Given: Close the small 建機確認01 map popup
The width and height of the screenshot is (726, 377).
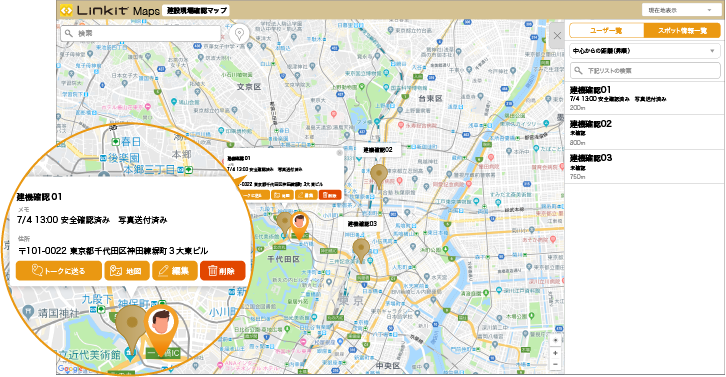Looking at the screenshot, I should pyautogui.click(x=339, y=153).
